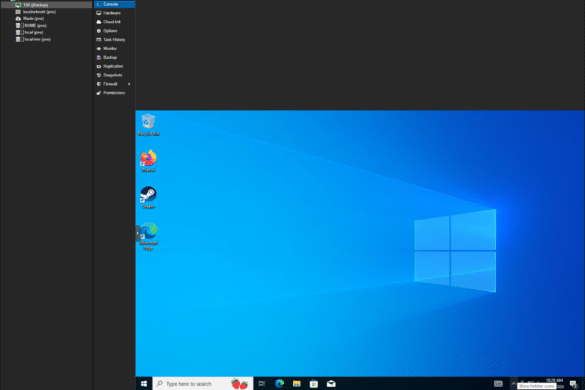This screenshot has width=585, height=390.
Task: Open the Mail app from taskbar
Action: click(x=331, y=384)
